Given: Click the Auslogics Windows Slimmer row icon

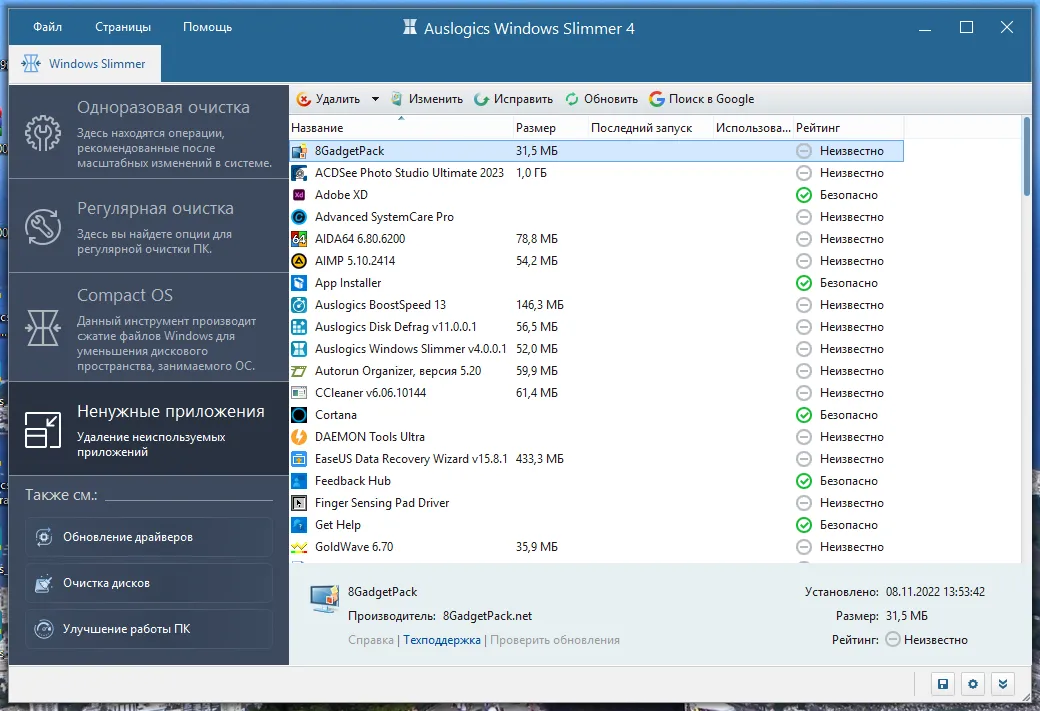Looking at the screenshot, I should (x=299, y=349).
